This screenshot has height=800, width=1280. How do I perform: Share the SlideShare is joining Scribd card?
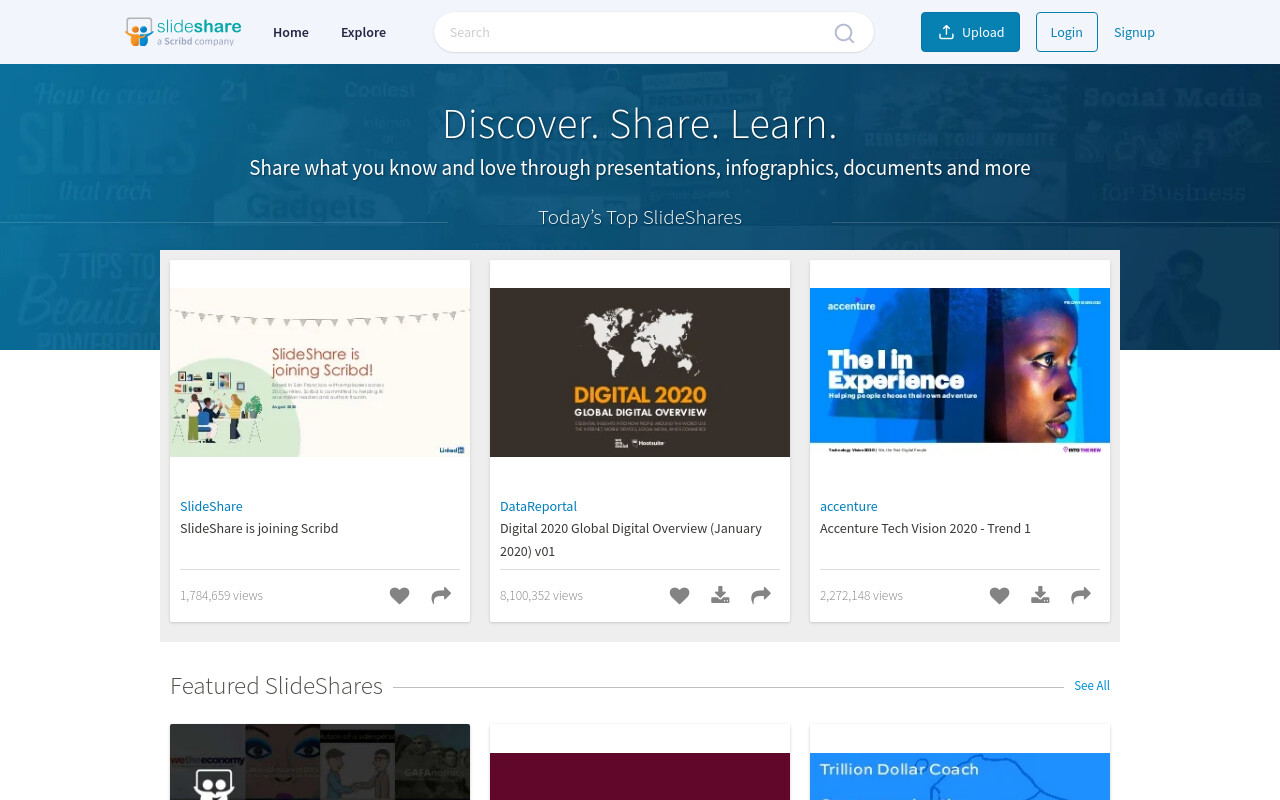pyautogui.click(x=441, y=596)
